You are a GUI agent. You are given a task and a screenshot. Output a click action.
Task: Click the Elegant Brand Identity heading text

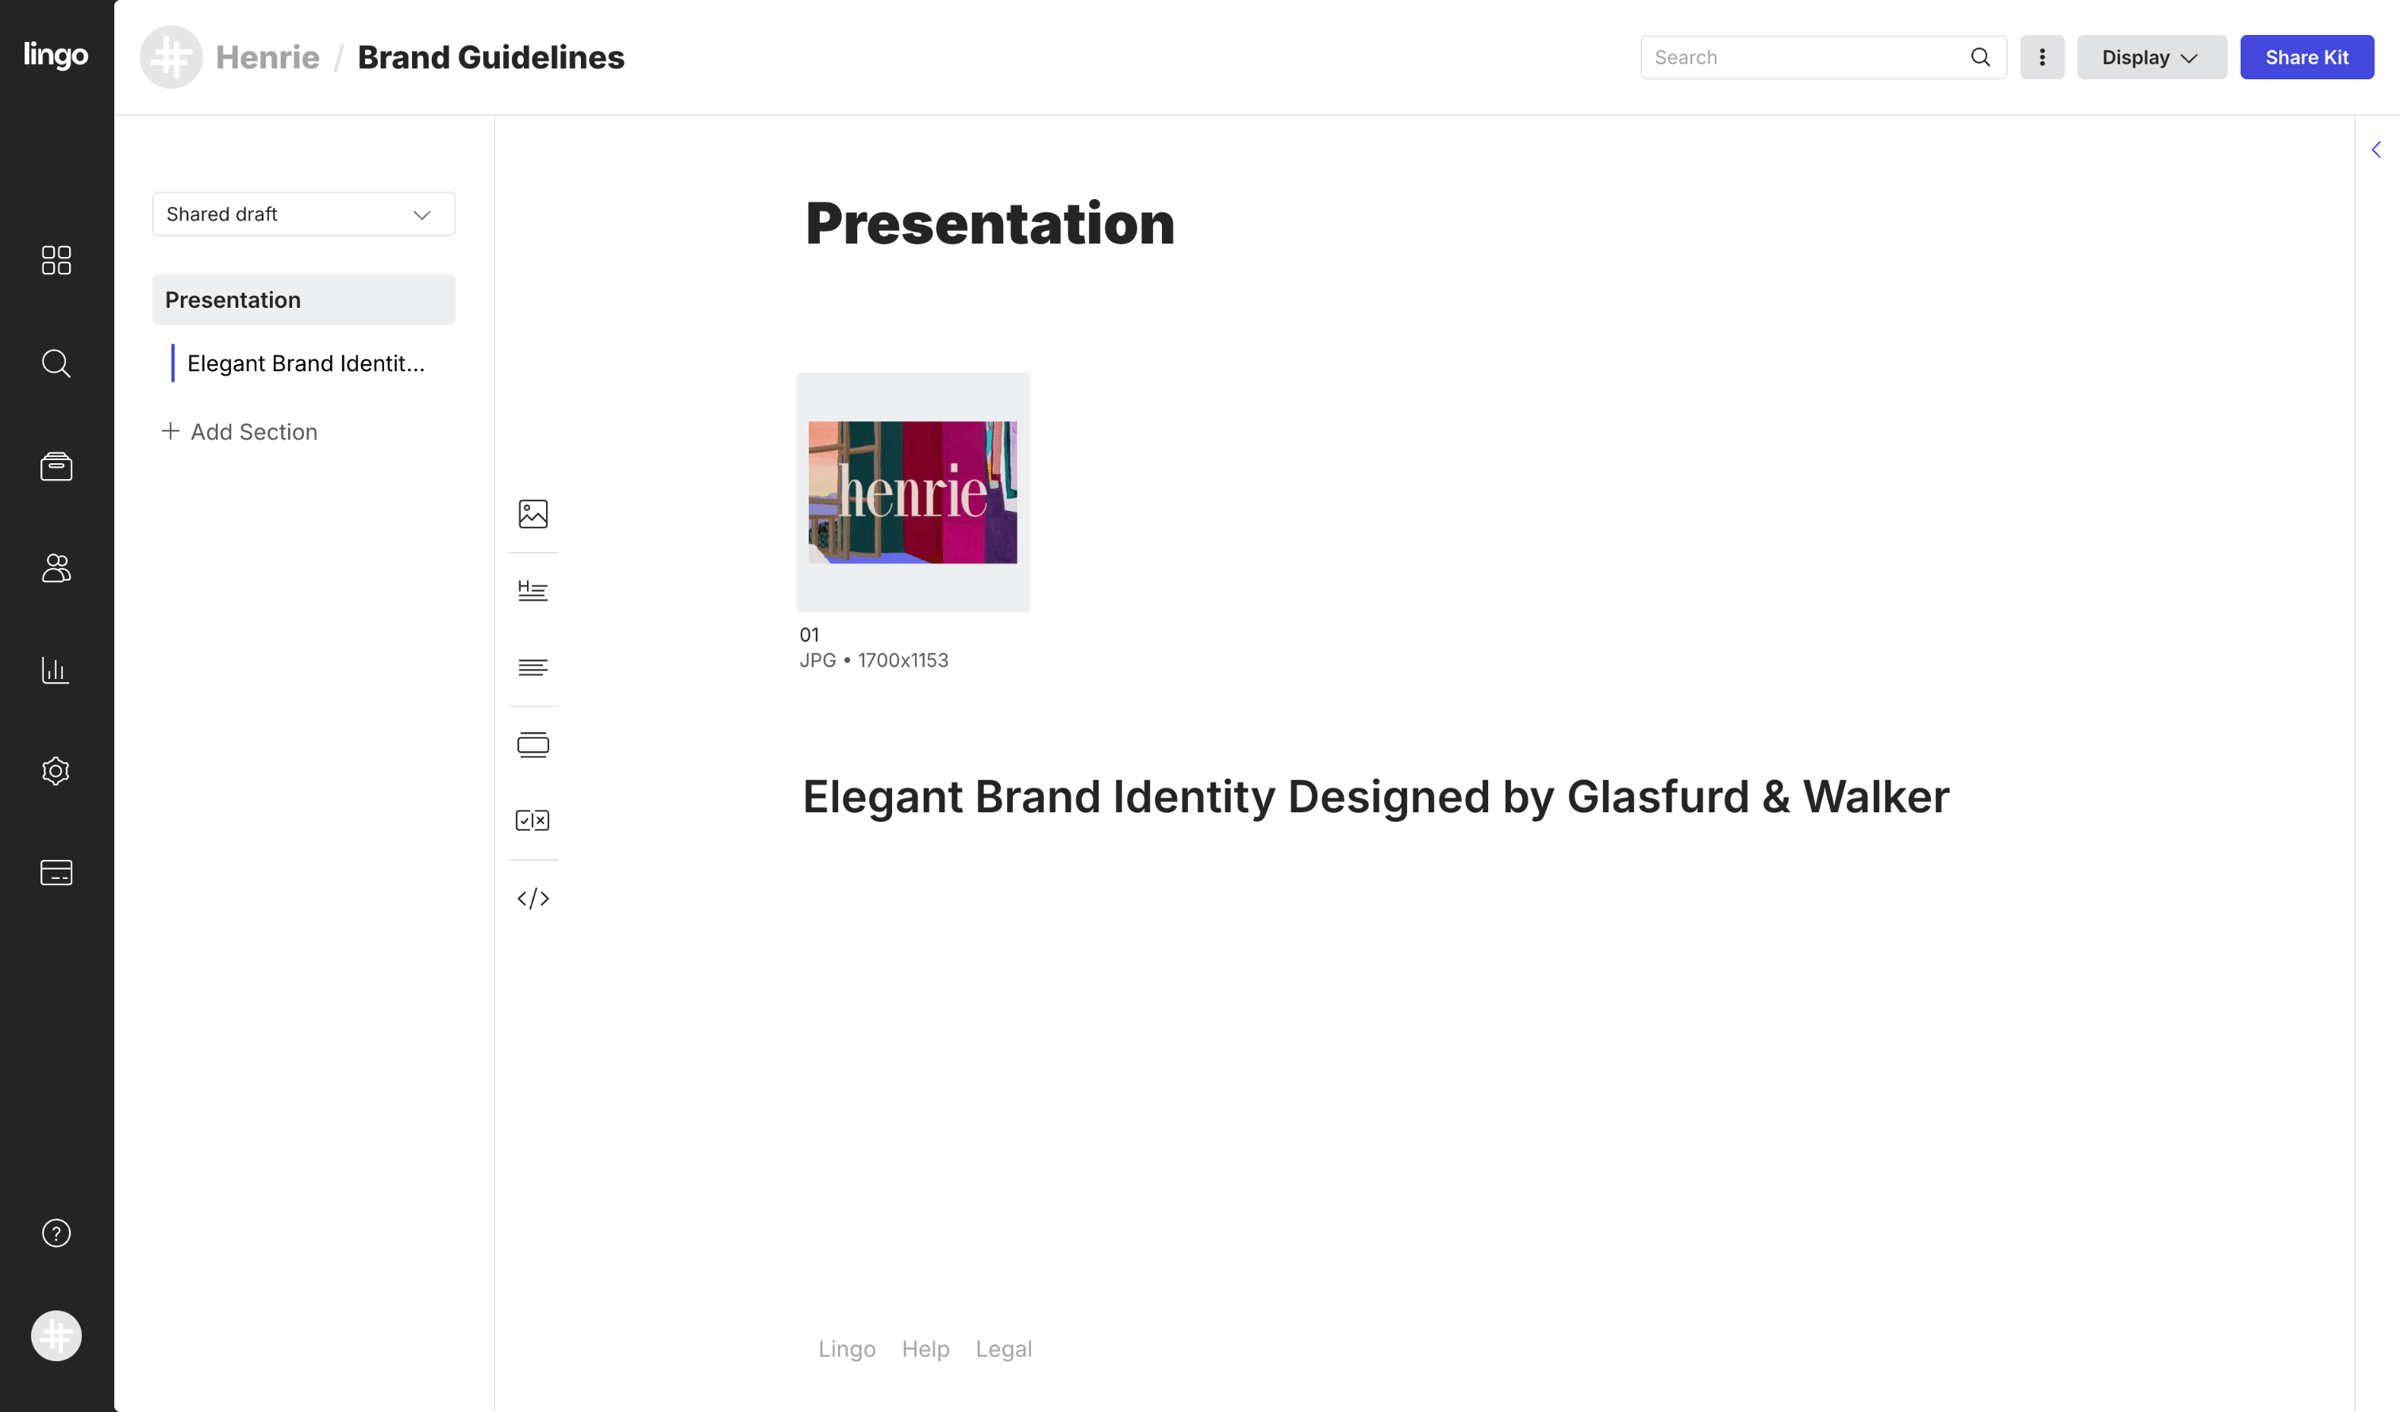(1376, 797)
